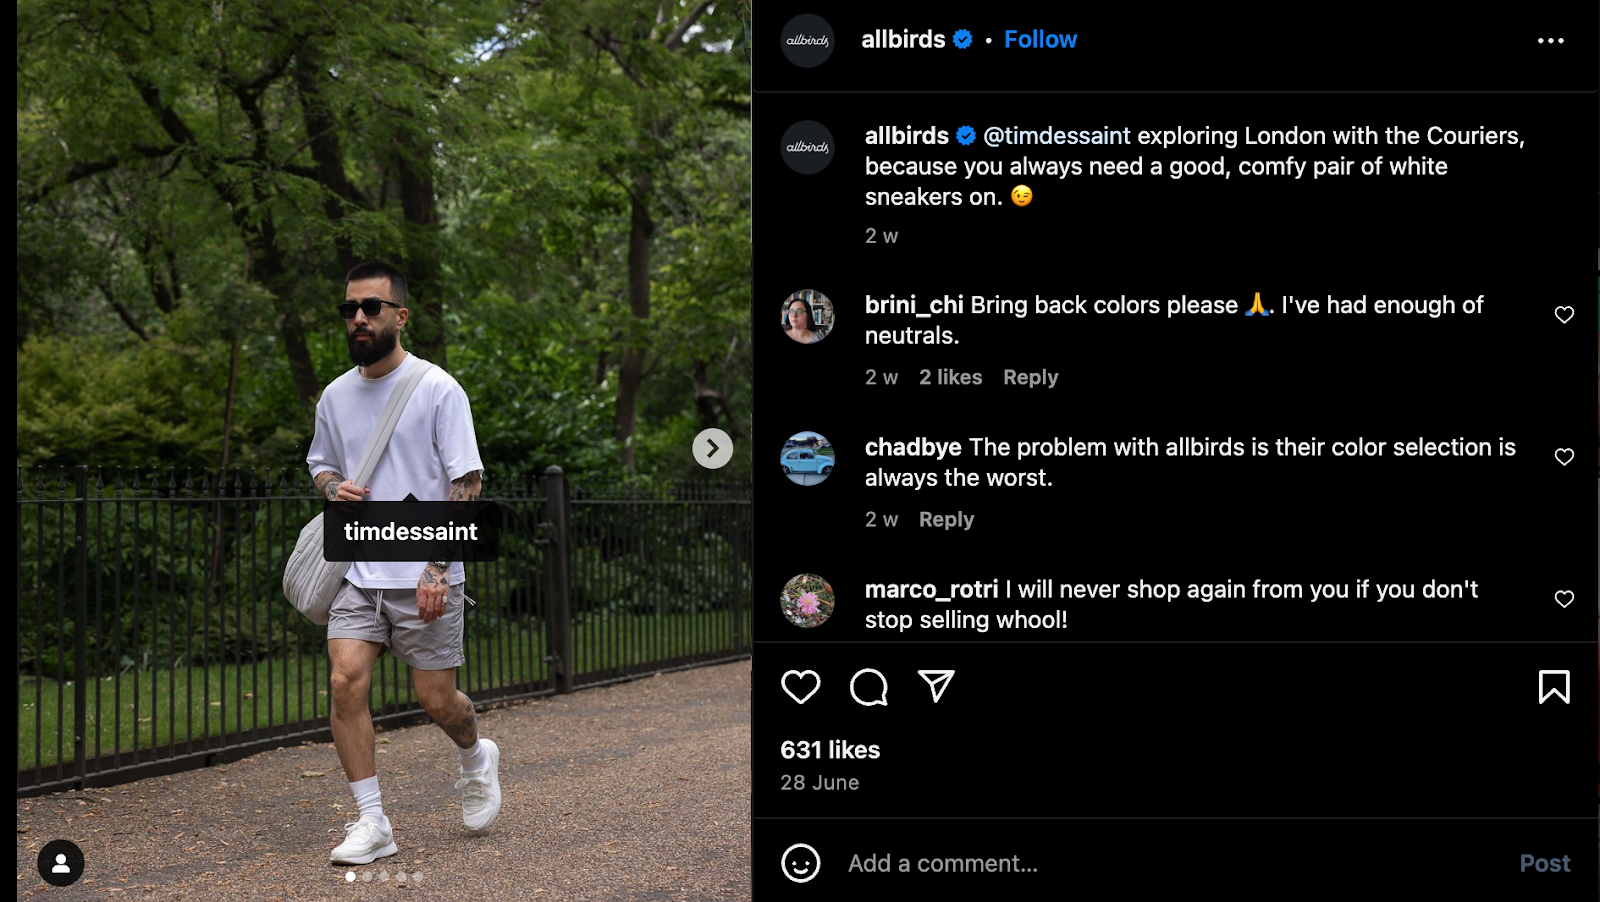This screenshot has width=1600, height=902.
Task: View the 631 likes list
Action: coord(830,750)
